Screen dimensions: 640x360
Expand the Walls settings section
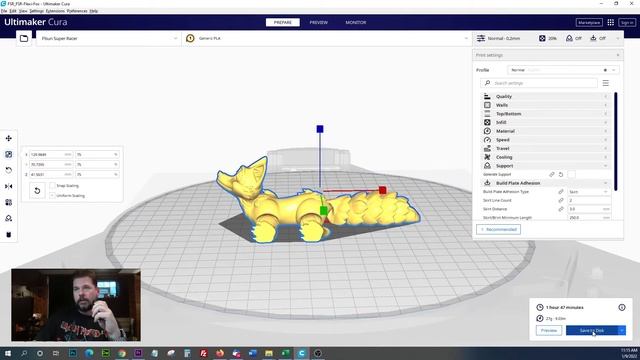[546, 105]
